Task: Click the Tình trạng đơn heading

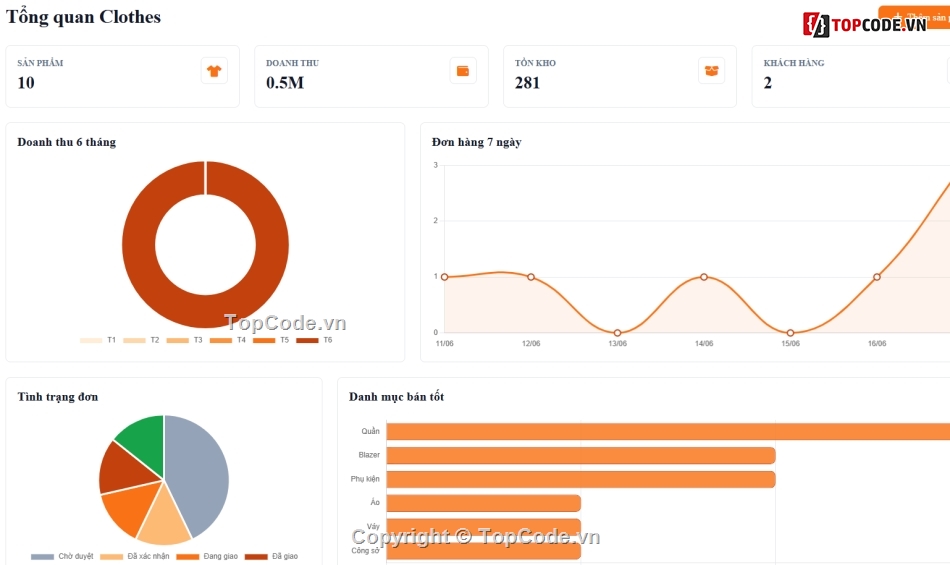Action: pyautogui.click(x=58, y=397)
